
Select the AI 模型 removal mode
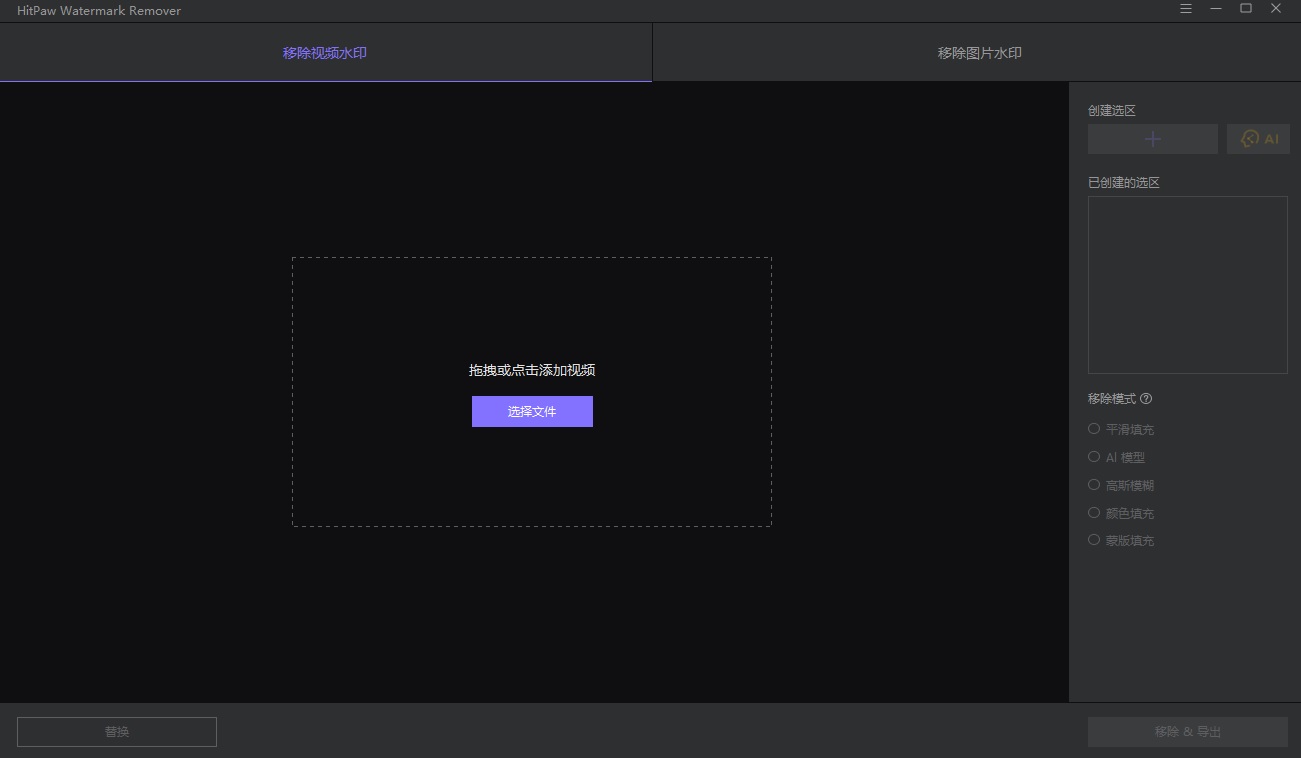tap(1116, 457)
